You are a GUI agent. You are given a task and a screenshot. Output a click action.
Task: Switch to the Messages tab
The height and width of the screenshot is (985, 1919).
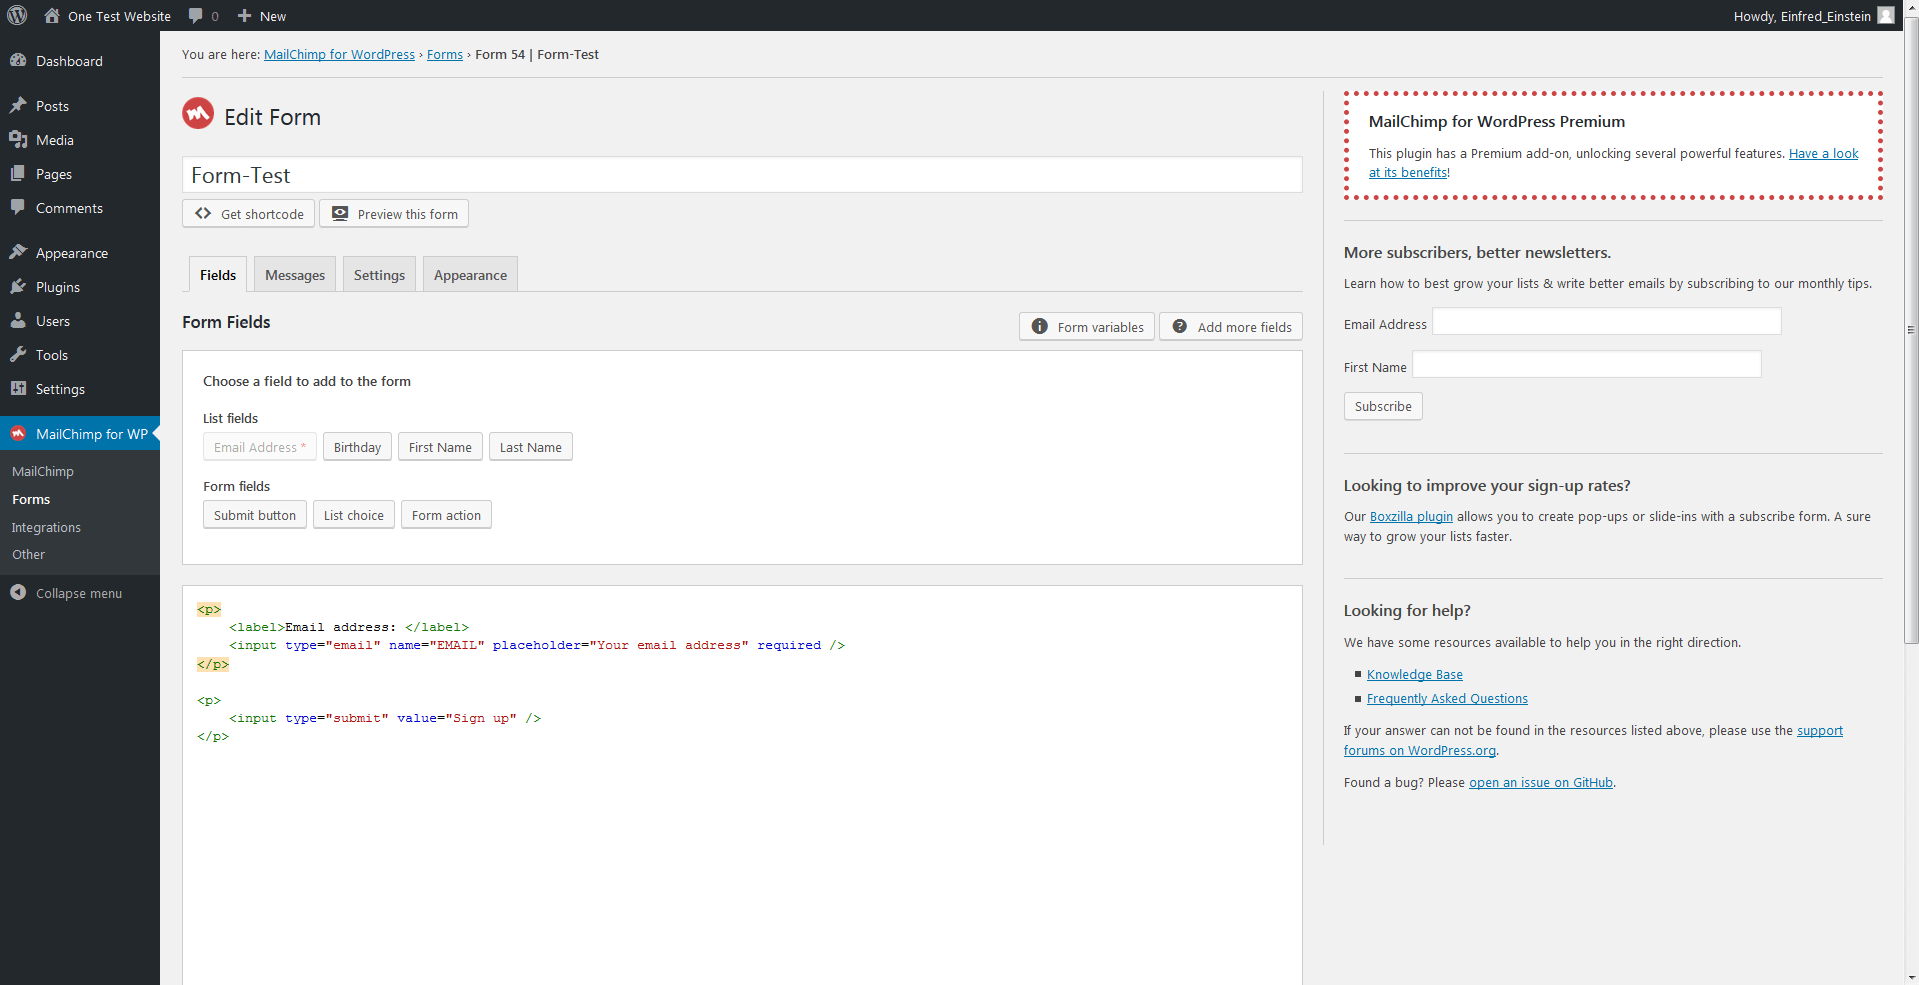(295, 275)
